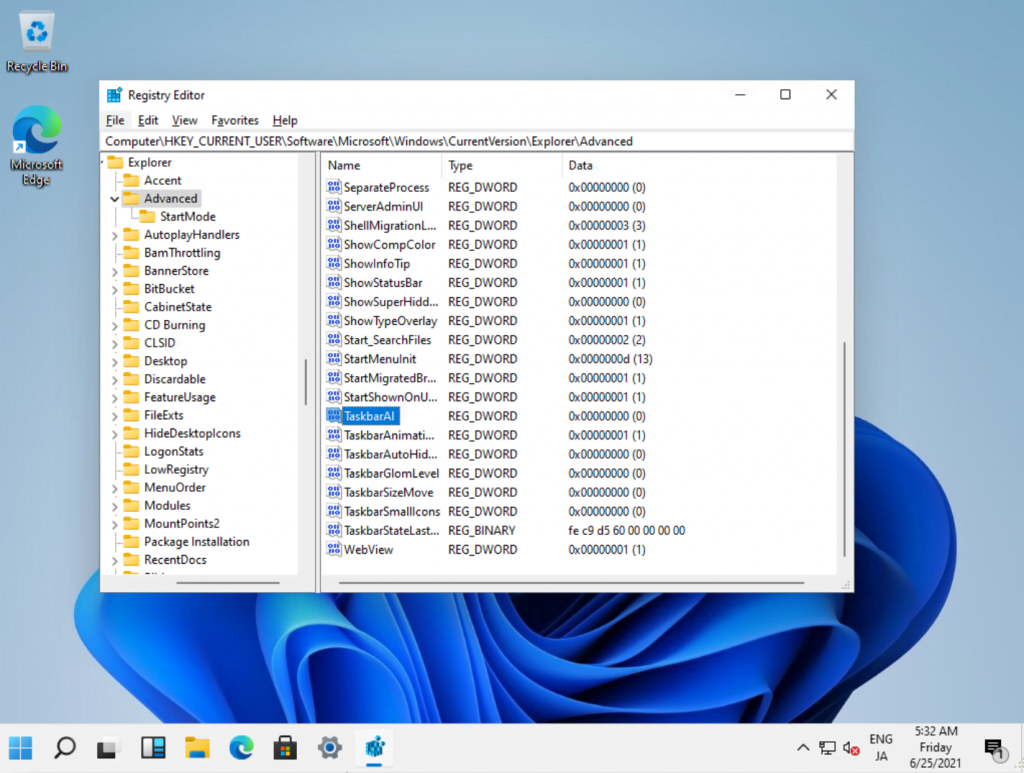Click the Registry Editor taskbar icon
The width and height of the screenshot is (1024, 773).
pos(376,747)
